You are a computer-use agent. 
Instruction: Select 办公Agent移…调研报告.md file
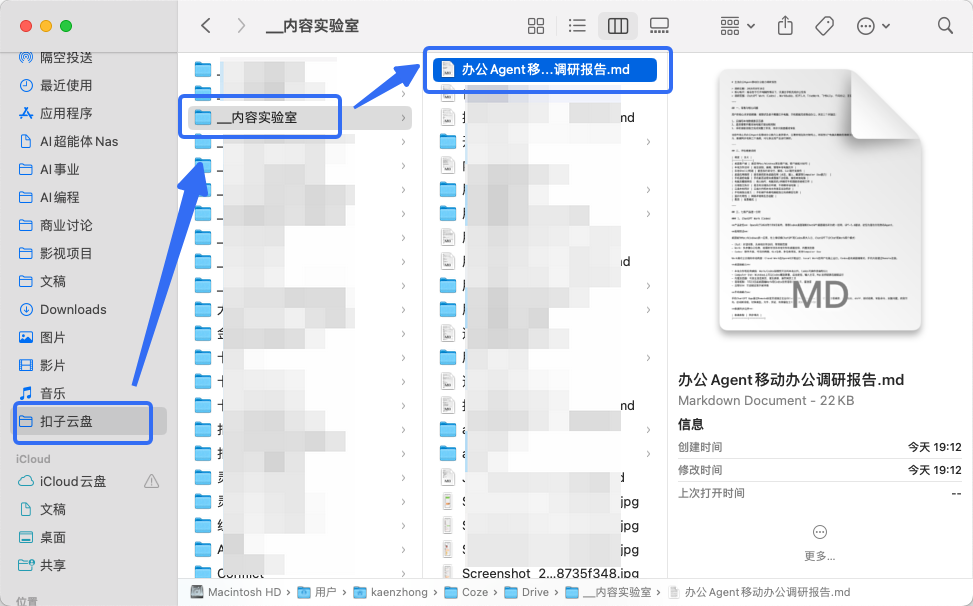[x=545, y=69]
